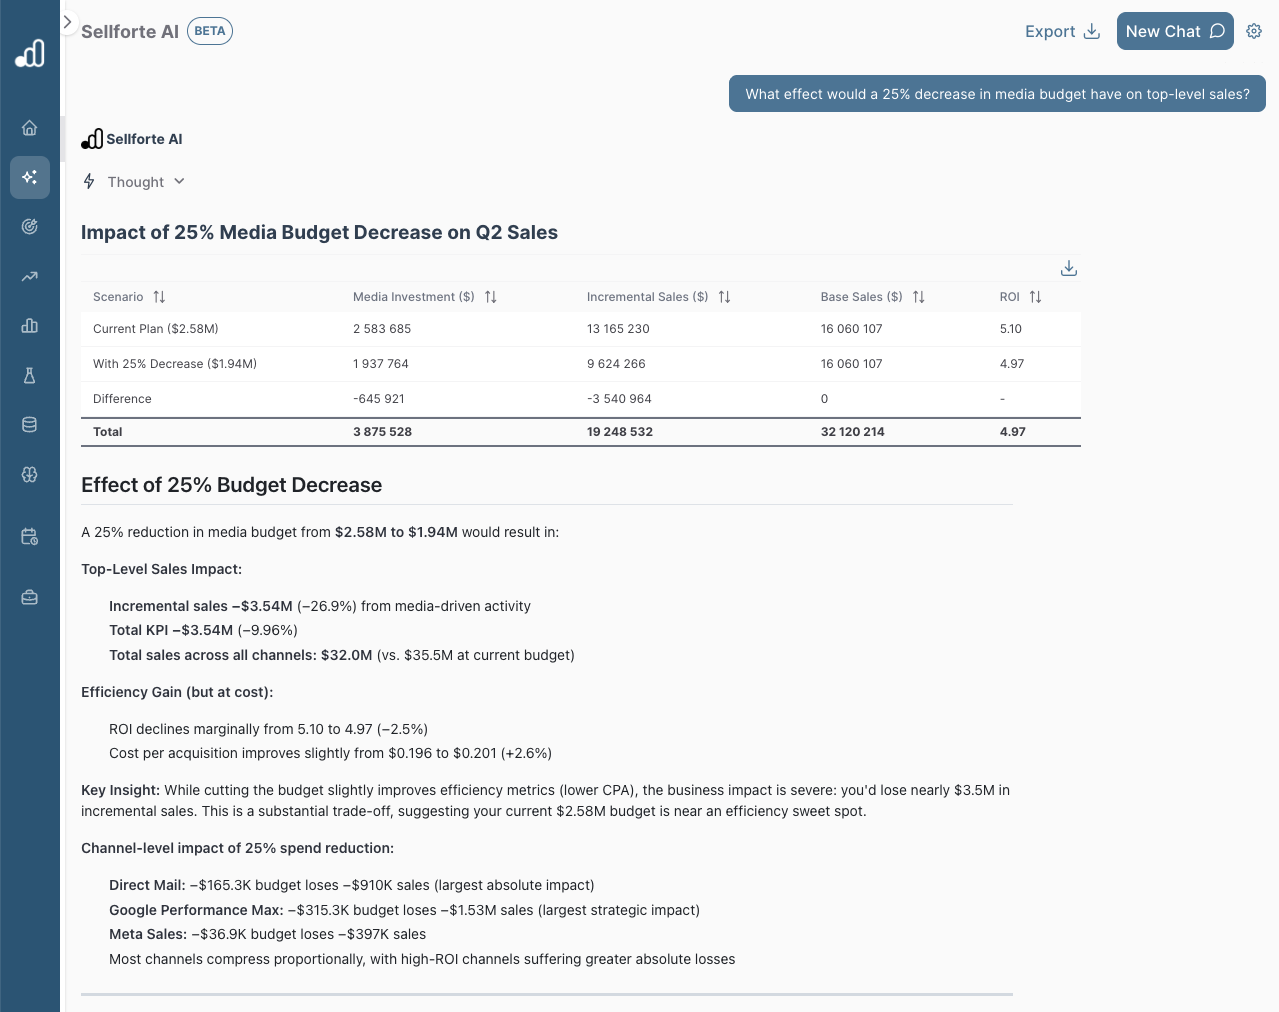Image resolution: width=1279 pixels, height=1012 pixels.
Task: Sort table by ROI column
Action: 1035,297
